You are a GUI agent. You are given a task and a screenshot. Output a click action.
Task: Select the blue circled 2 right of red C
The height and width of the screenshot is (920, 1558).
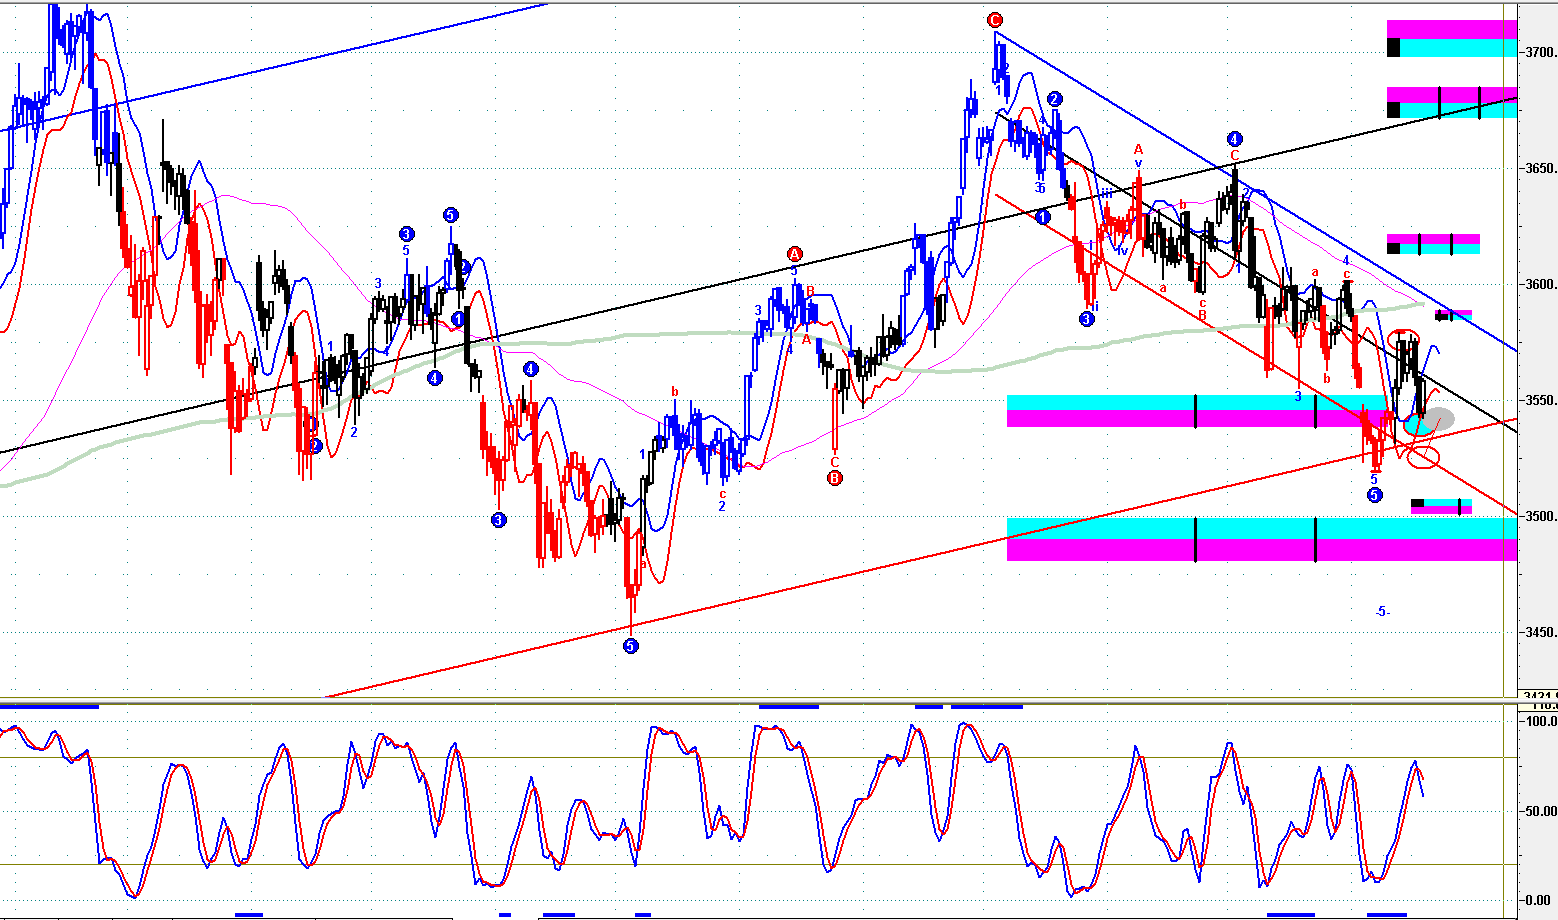[1055, 99]
